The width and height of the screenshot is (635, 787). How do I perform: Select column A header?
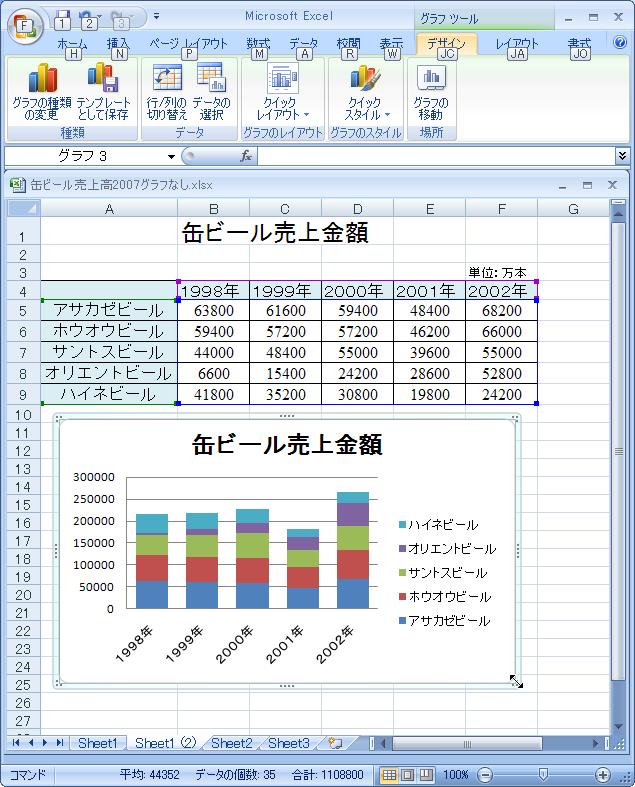109,209
